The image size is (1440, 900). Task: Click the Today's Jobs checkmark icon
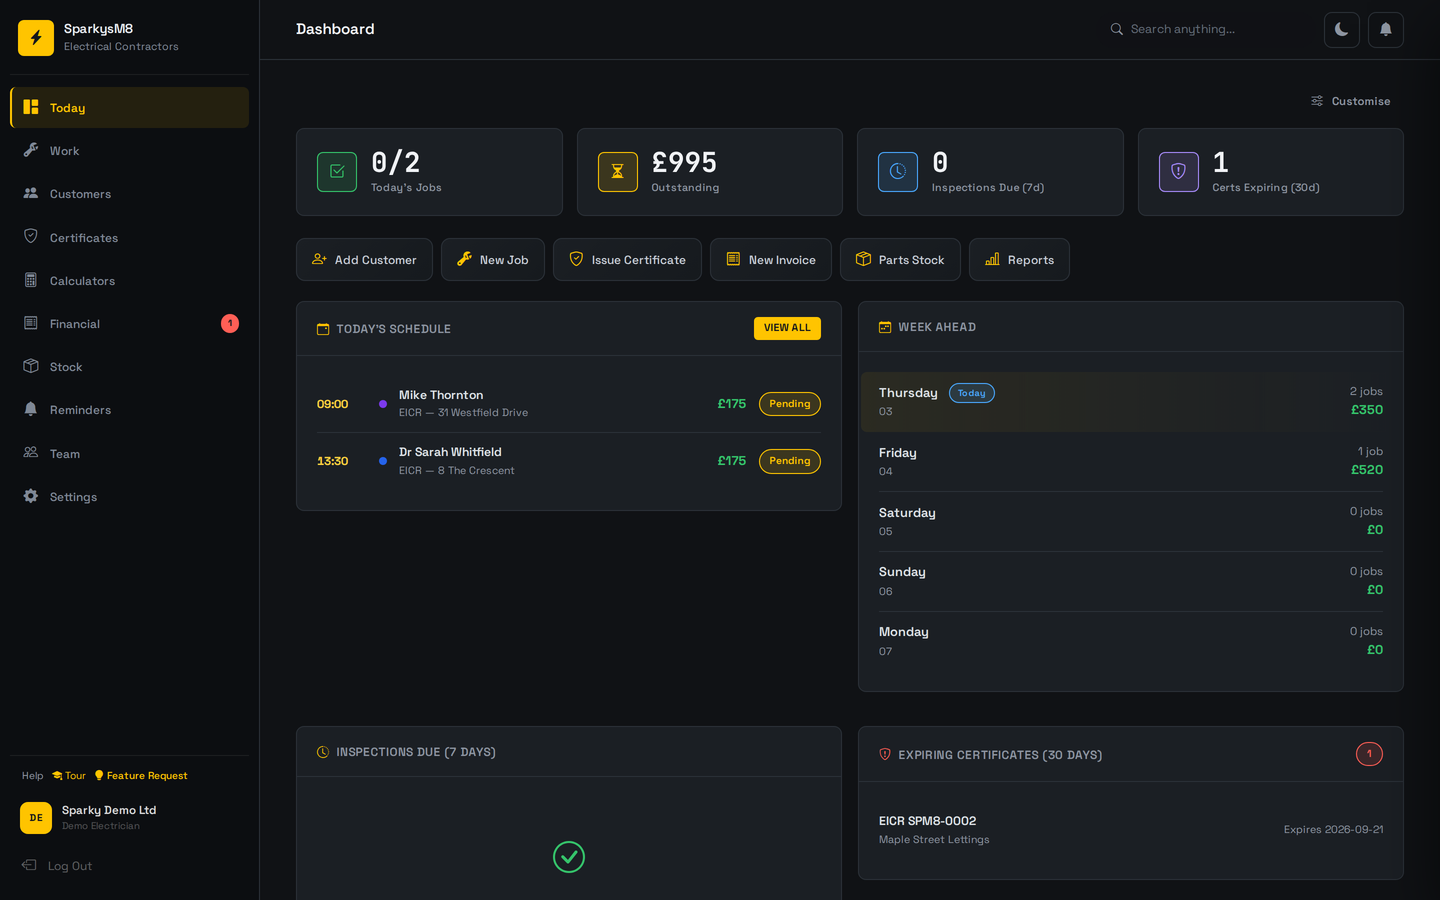pyautogui.click(x=337, y=172)
